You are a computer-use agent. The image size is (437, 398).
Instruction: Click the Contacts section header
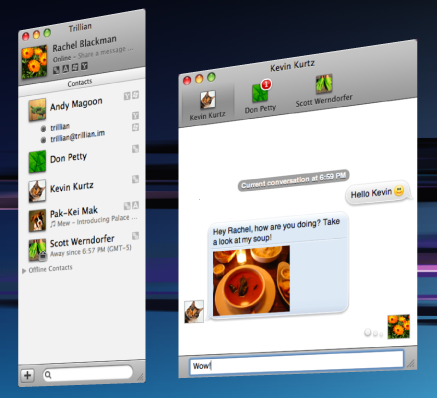pos(80,82)
